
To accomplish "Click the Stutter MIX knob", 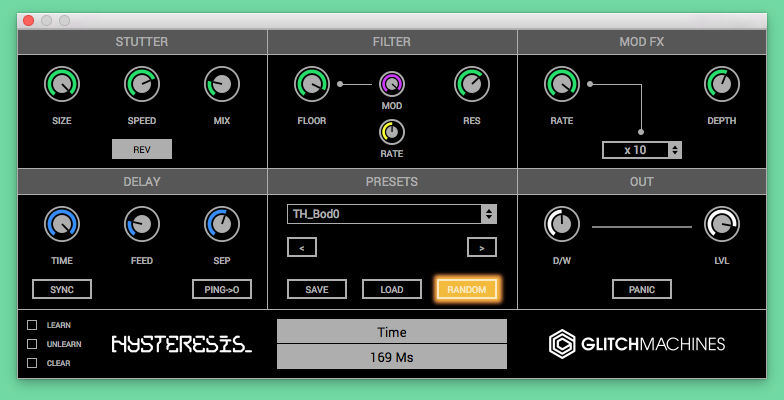I will (222, 84).
